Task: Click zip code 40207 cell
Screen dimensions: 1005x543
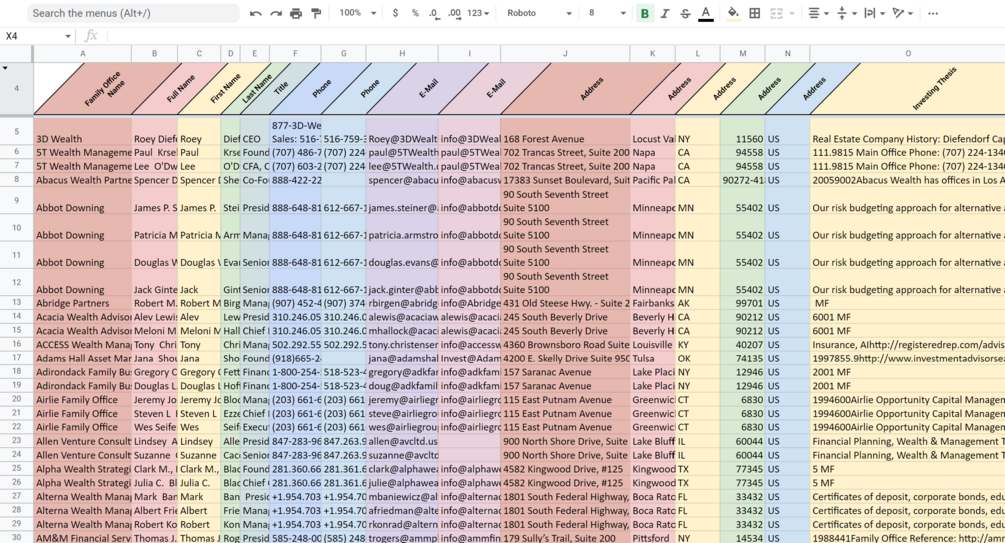Action: click(x=742, y=345)
